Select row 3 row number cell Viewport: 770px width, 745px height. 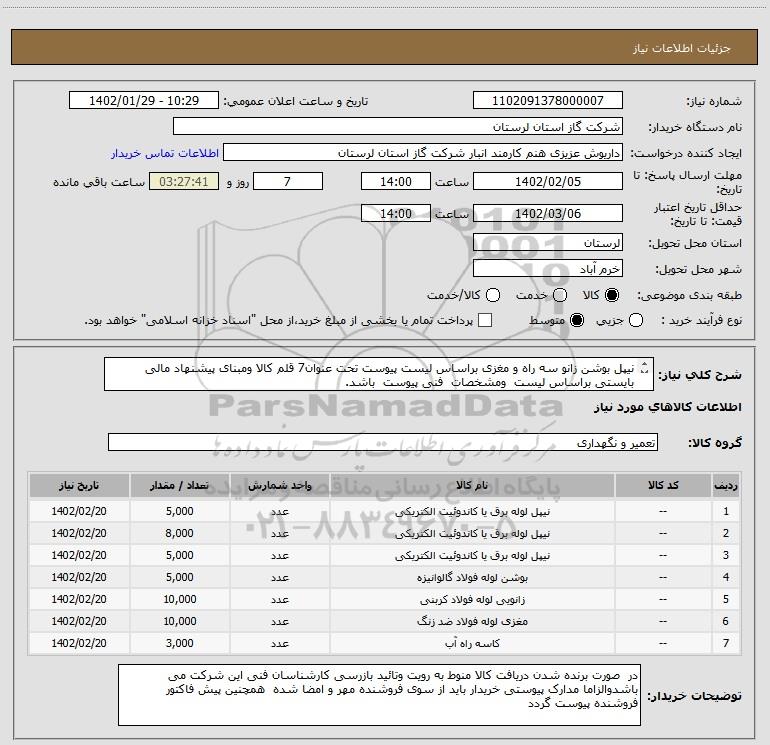[726, 555]
